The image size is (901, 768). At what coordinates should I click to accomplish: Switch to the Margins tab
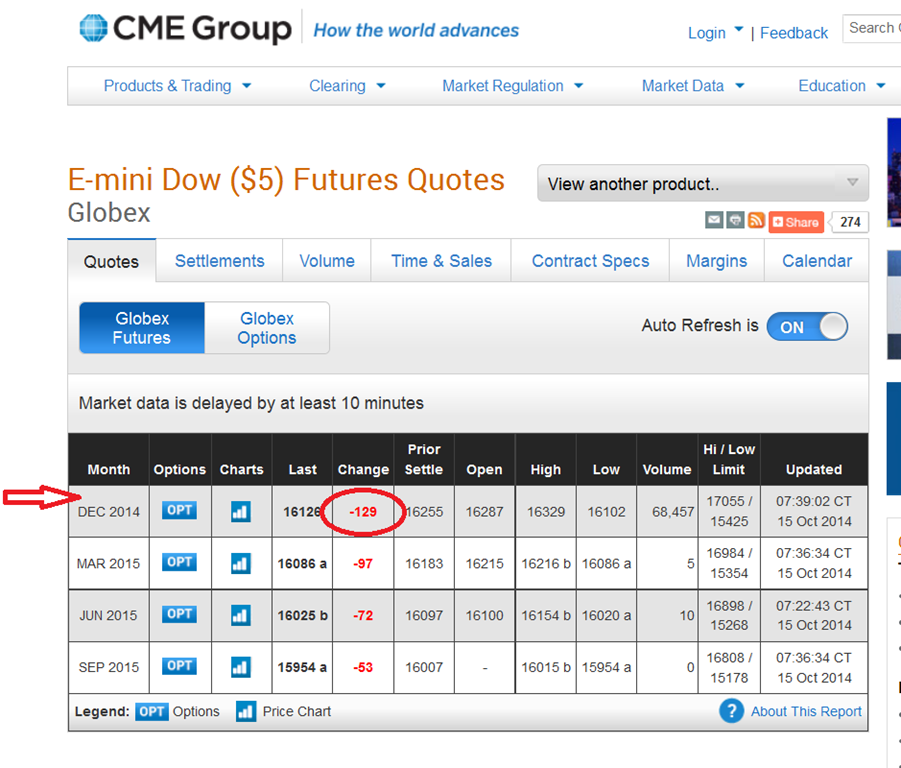point(717,261)
